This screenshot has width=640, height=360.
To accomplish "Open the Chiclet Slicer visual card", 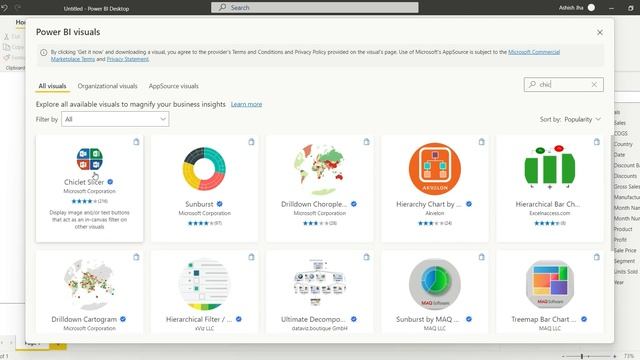I will [x=89, y=189].
